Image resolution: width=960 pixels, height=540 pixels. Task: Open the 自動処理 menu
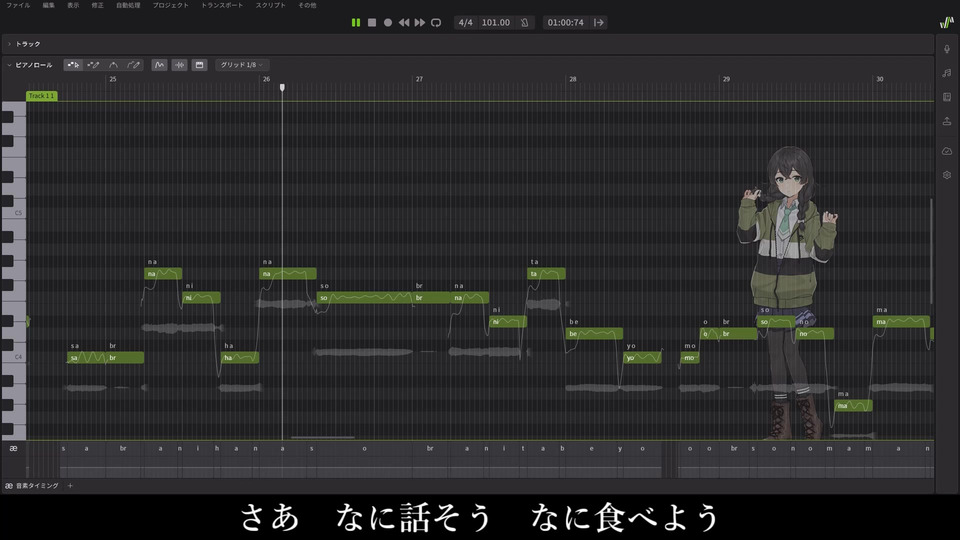(128, 5)
